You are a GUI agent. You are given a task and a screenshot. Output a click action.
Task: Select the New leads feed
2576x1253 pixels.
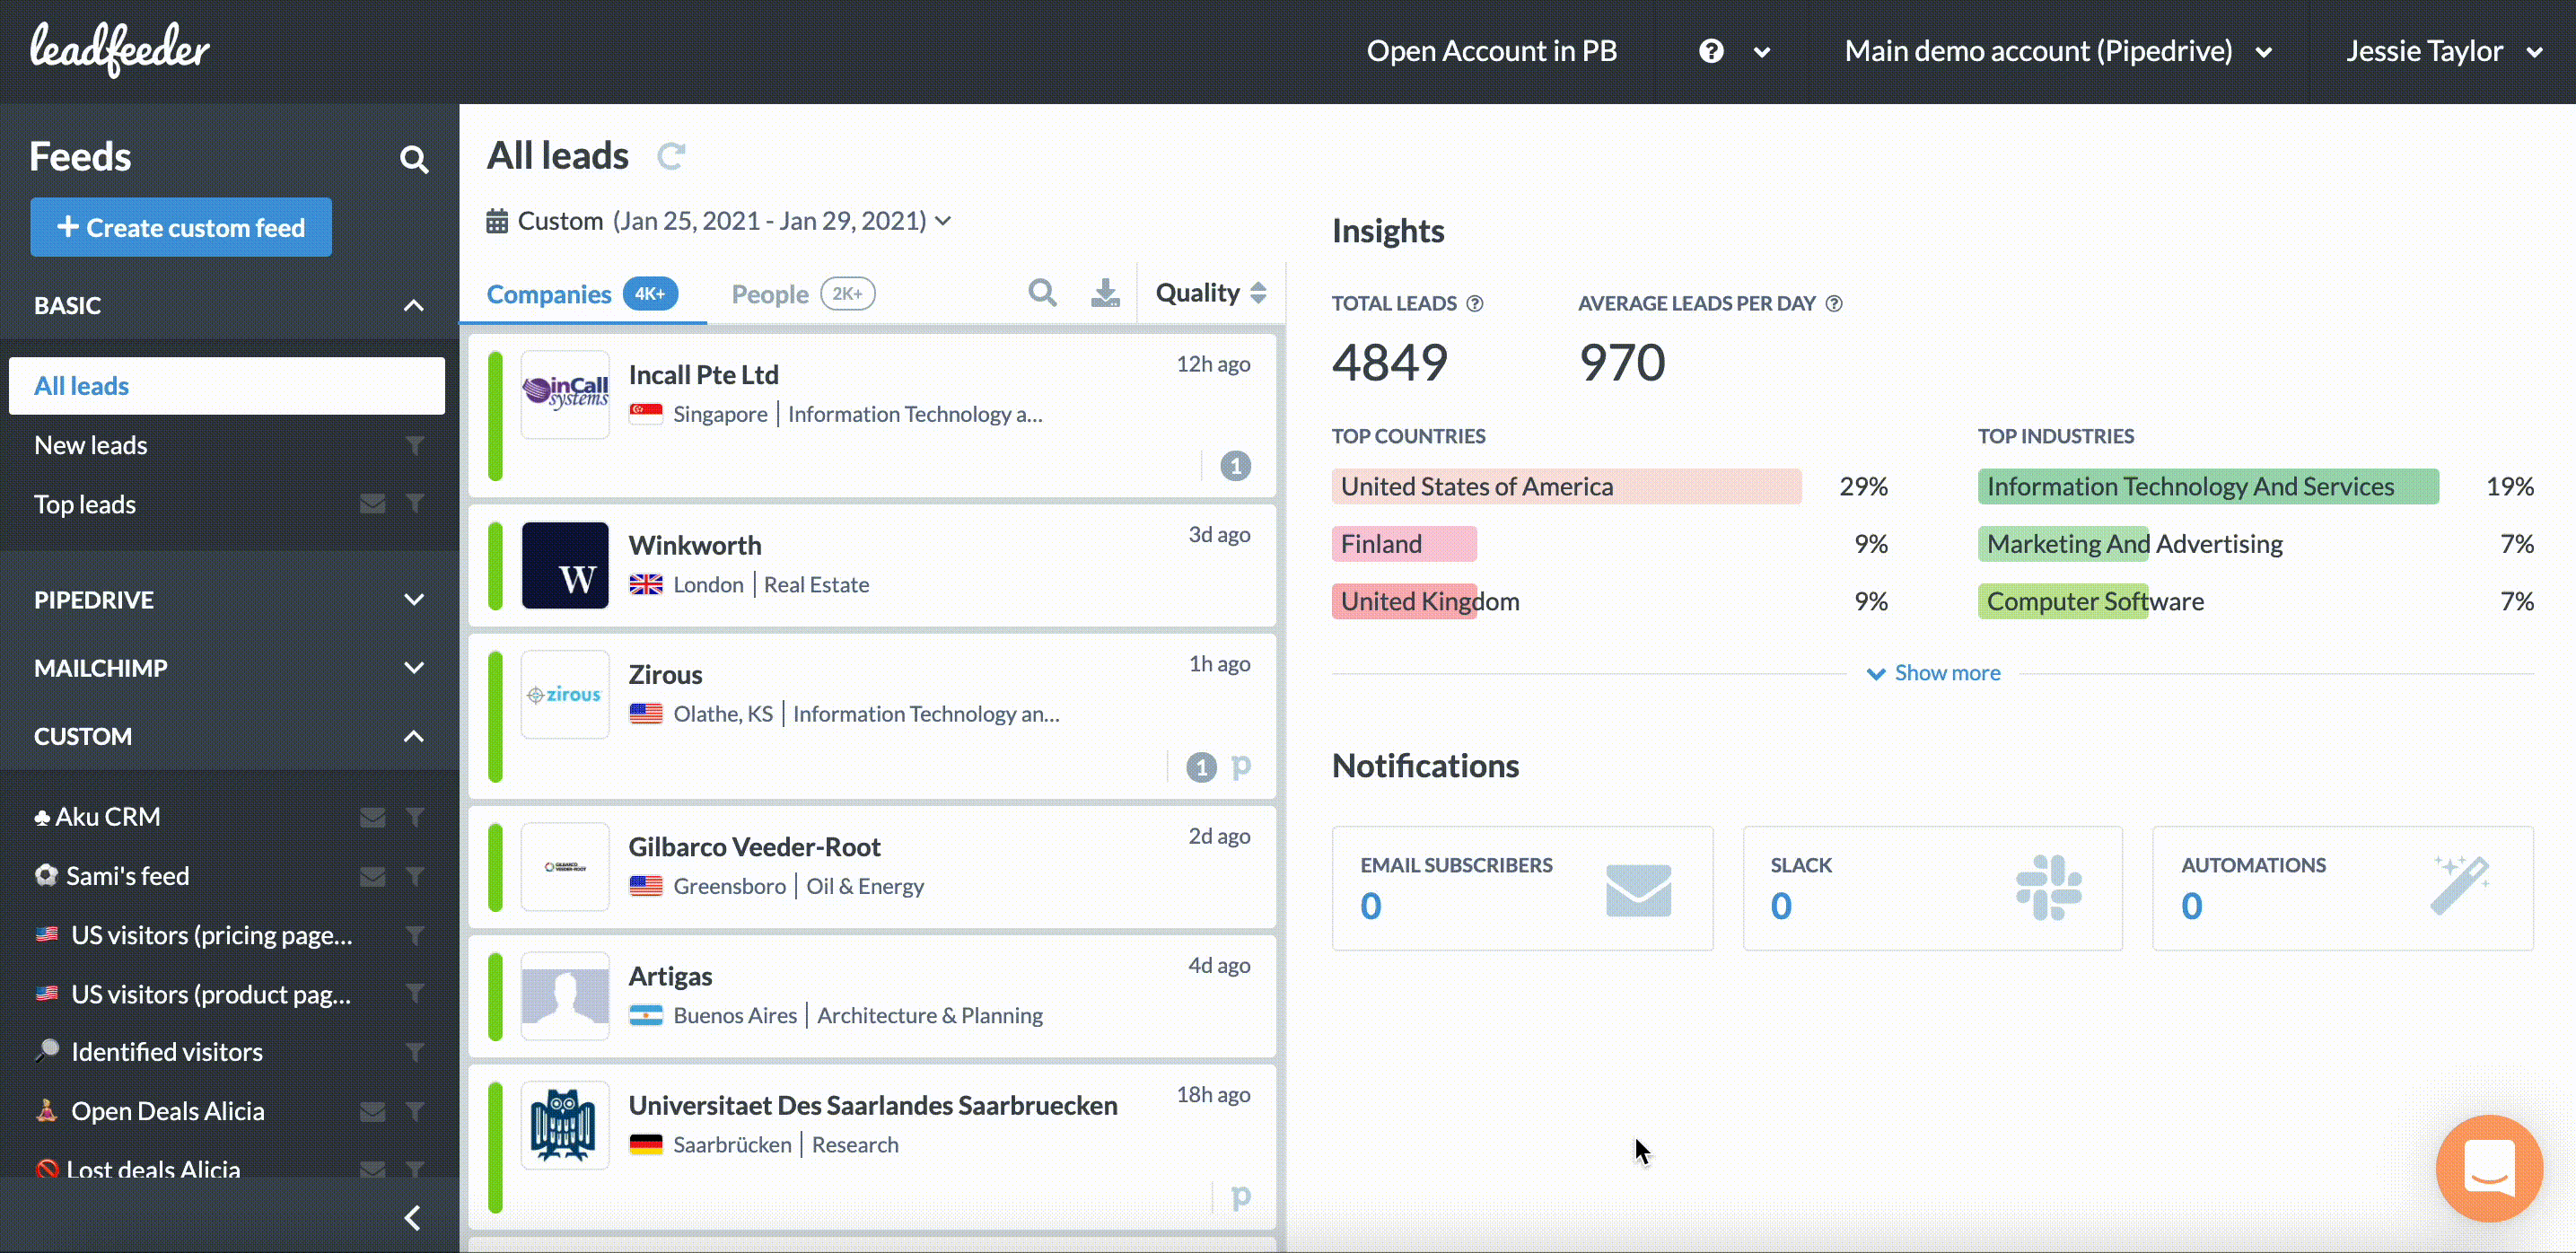(x=91, y=445)
